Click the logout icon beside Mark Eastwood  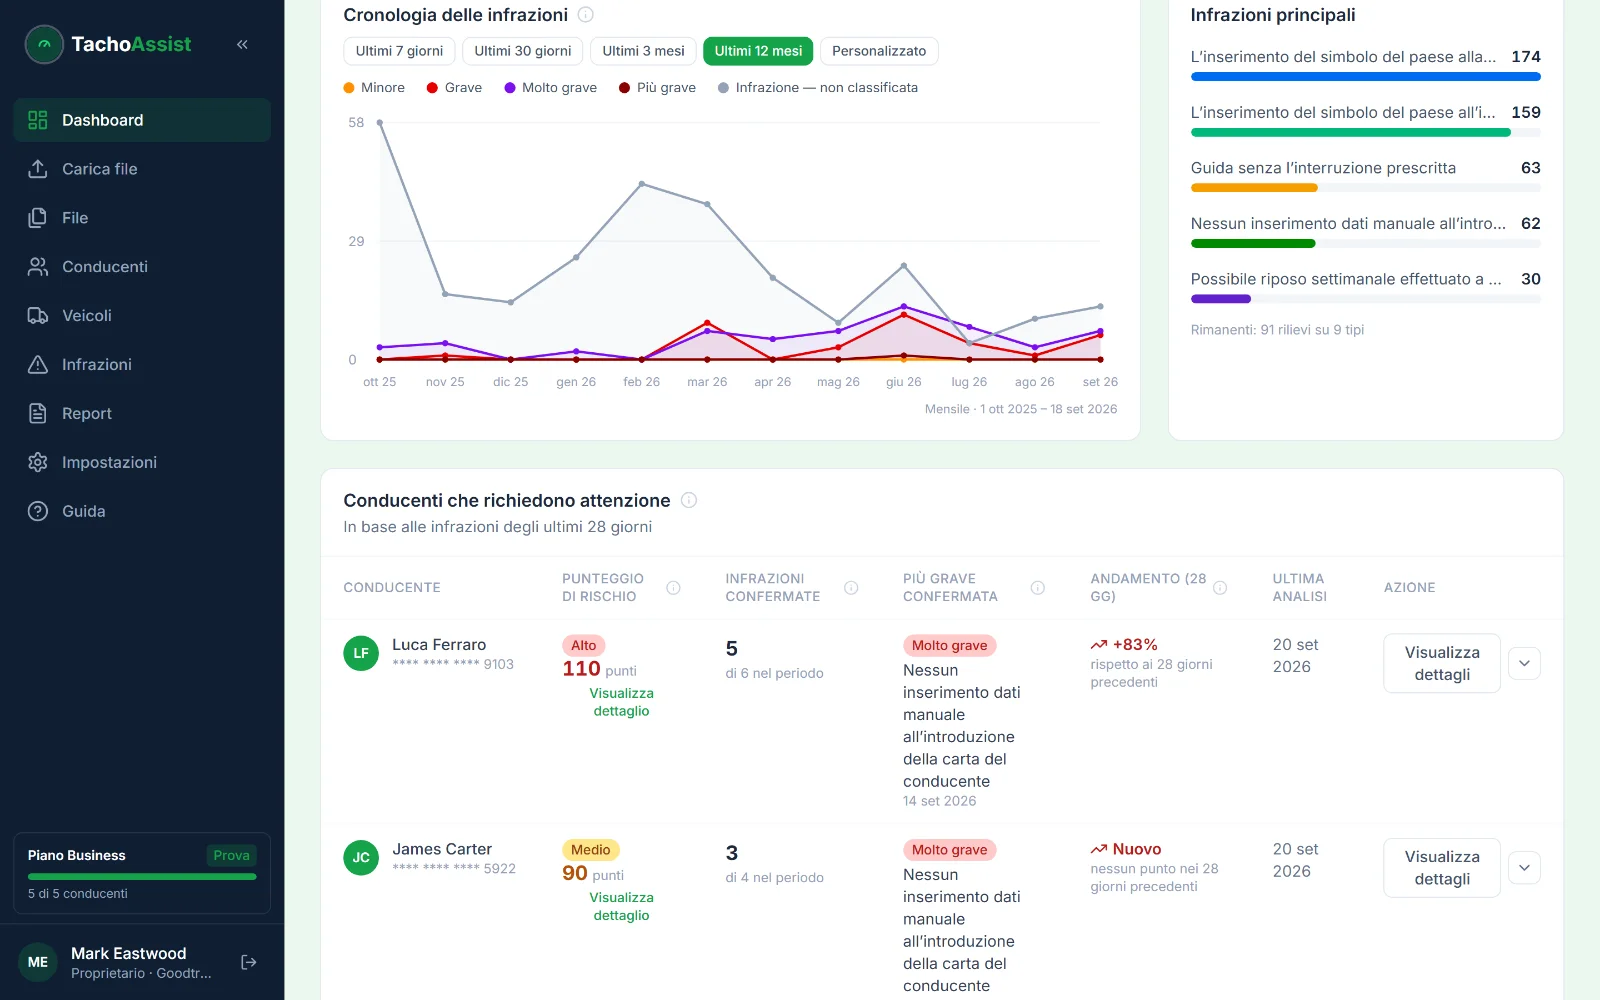click(x=249, y=962)
